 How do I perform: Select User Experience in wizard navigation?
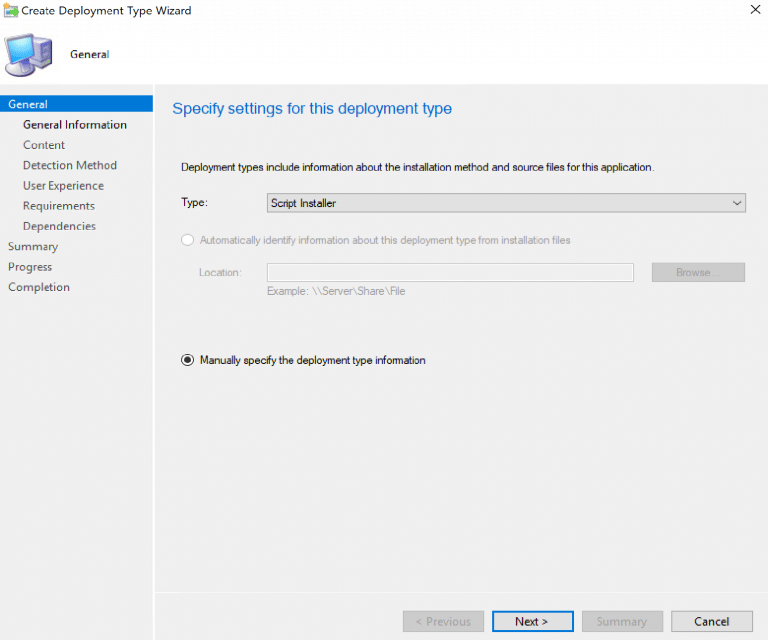tap(63, 186)
